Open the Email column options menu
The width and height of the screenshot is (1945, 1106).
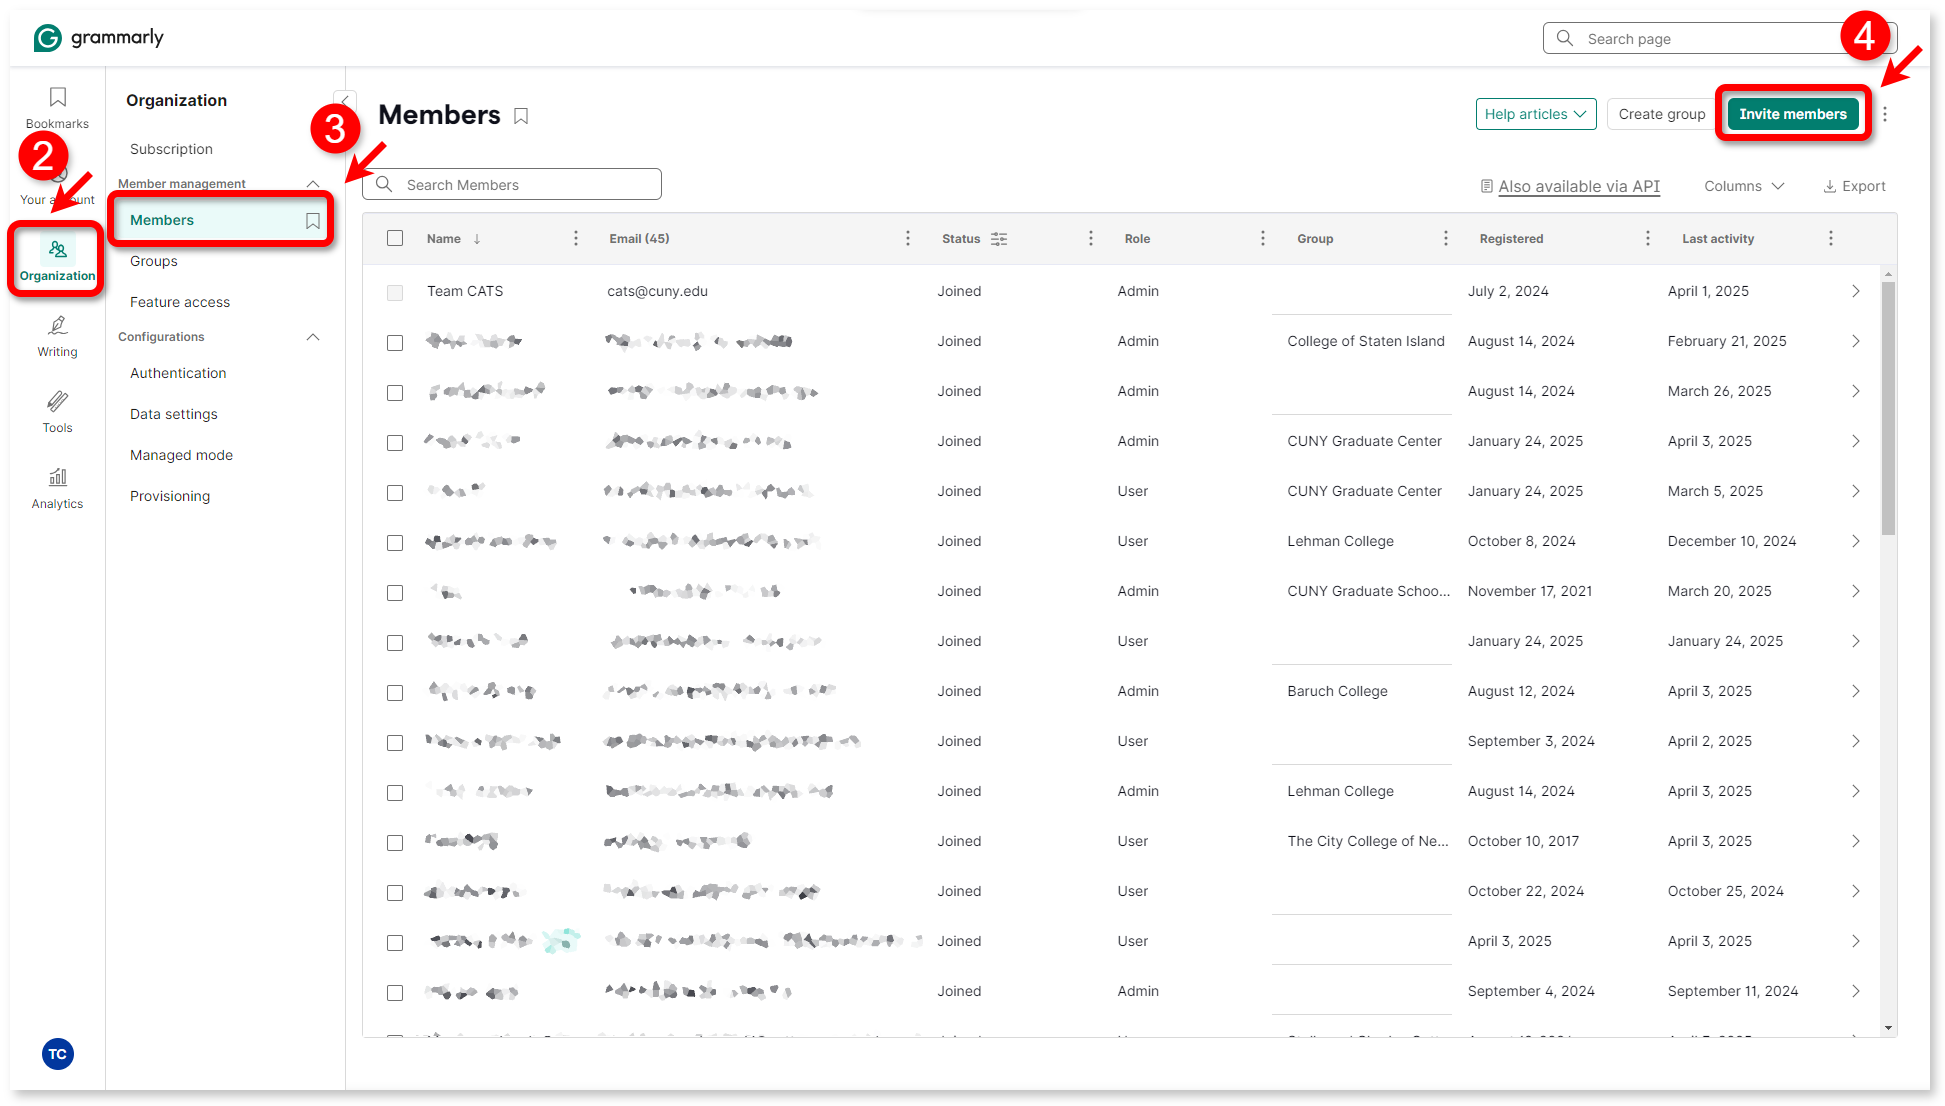pyautogui.click(x=908, y=238)
